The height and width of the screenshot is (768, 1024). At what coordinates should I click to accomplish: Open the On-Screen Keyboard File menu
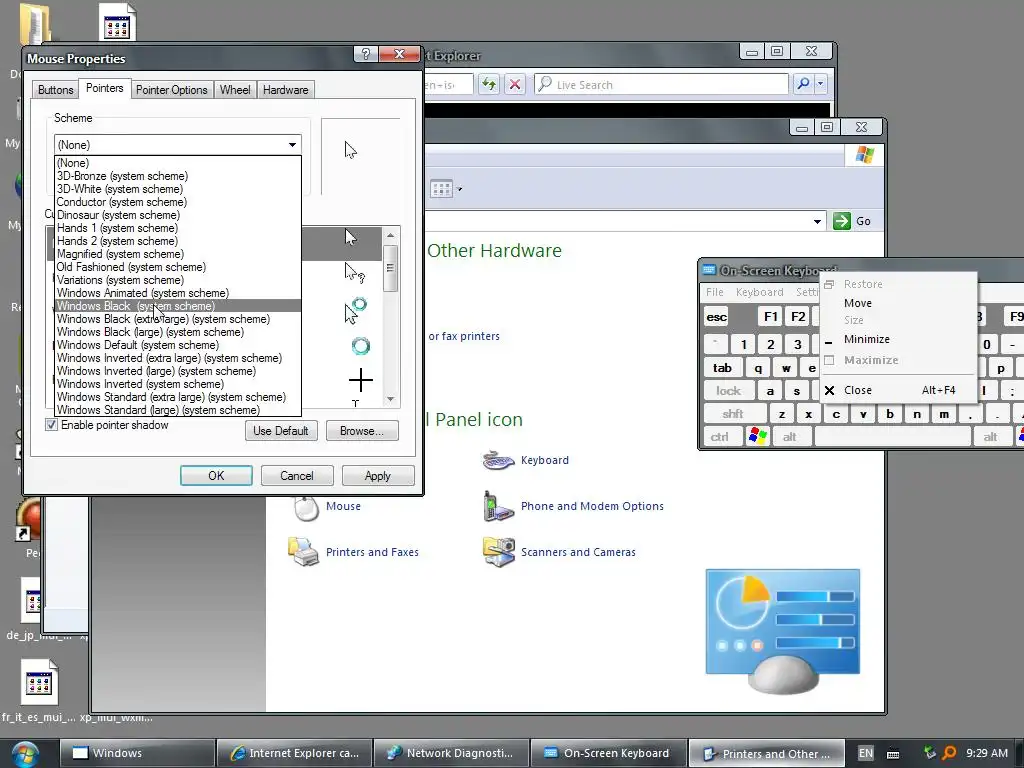(x=714, y=292)
